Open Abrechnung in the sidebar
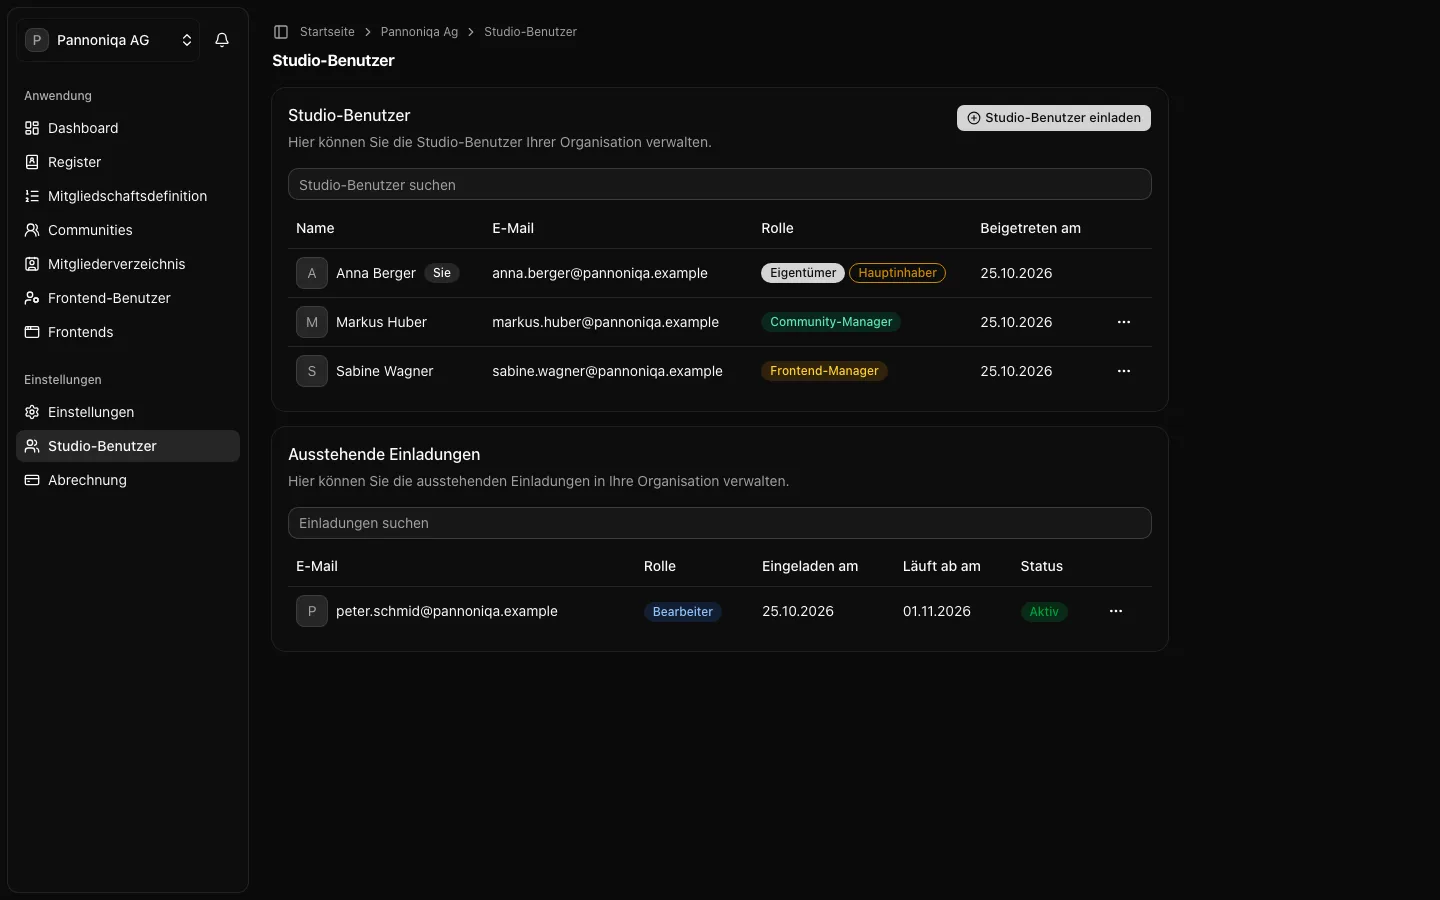This screenshot has width=1440, height=900. [128, 480]
